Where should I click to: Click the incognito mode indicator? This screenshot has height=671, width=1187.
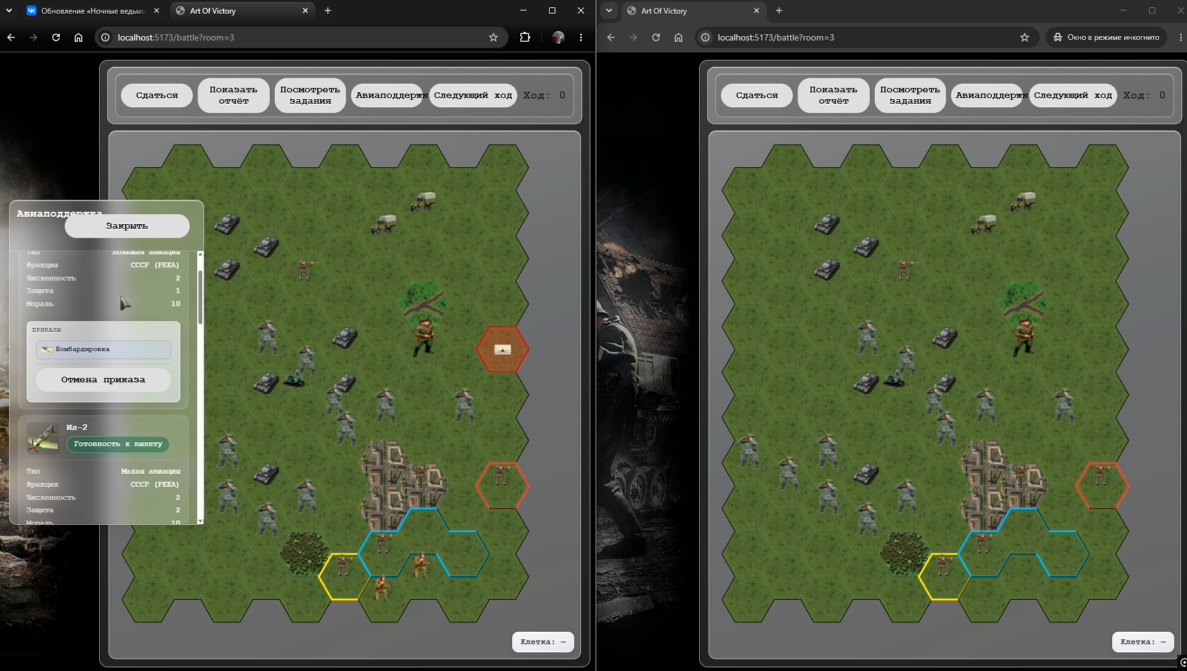(1106, 37)
